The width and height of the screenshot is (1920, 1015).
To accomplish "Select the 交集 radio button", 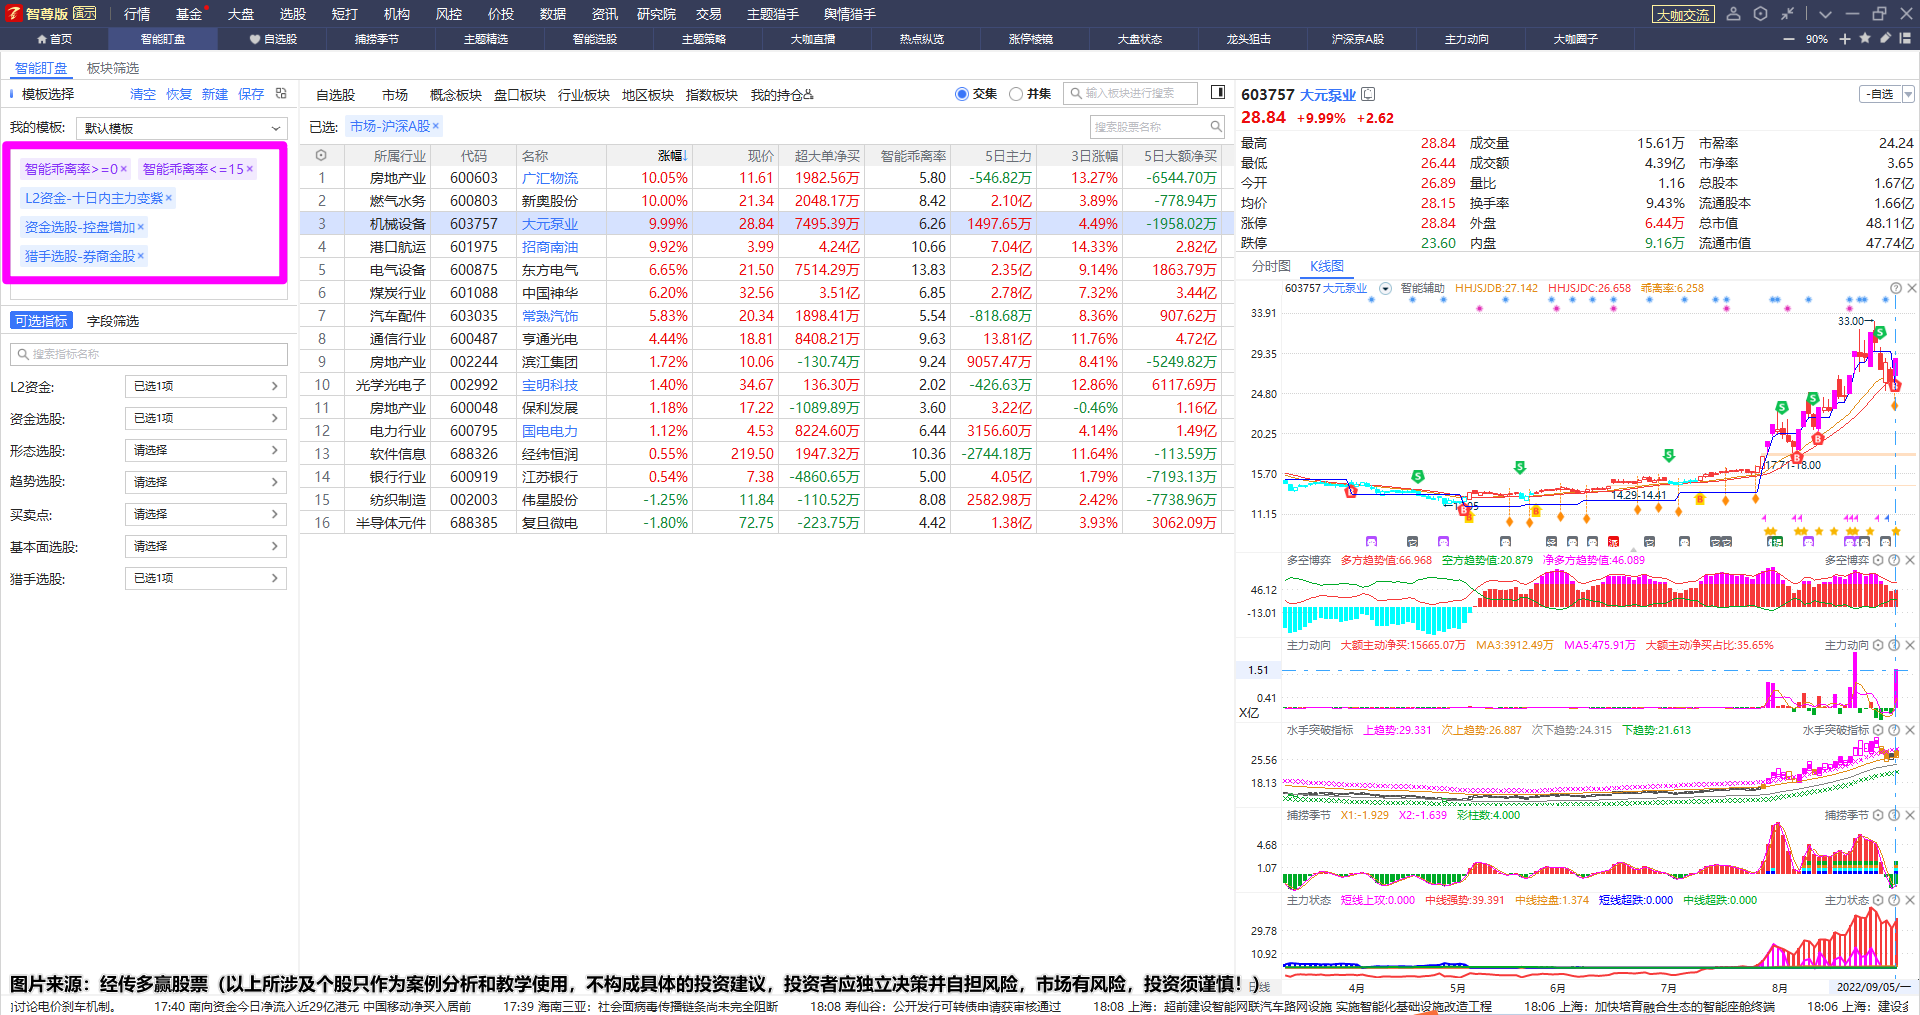I will tap(962, 94).
